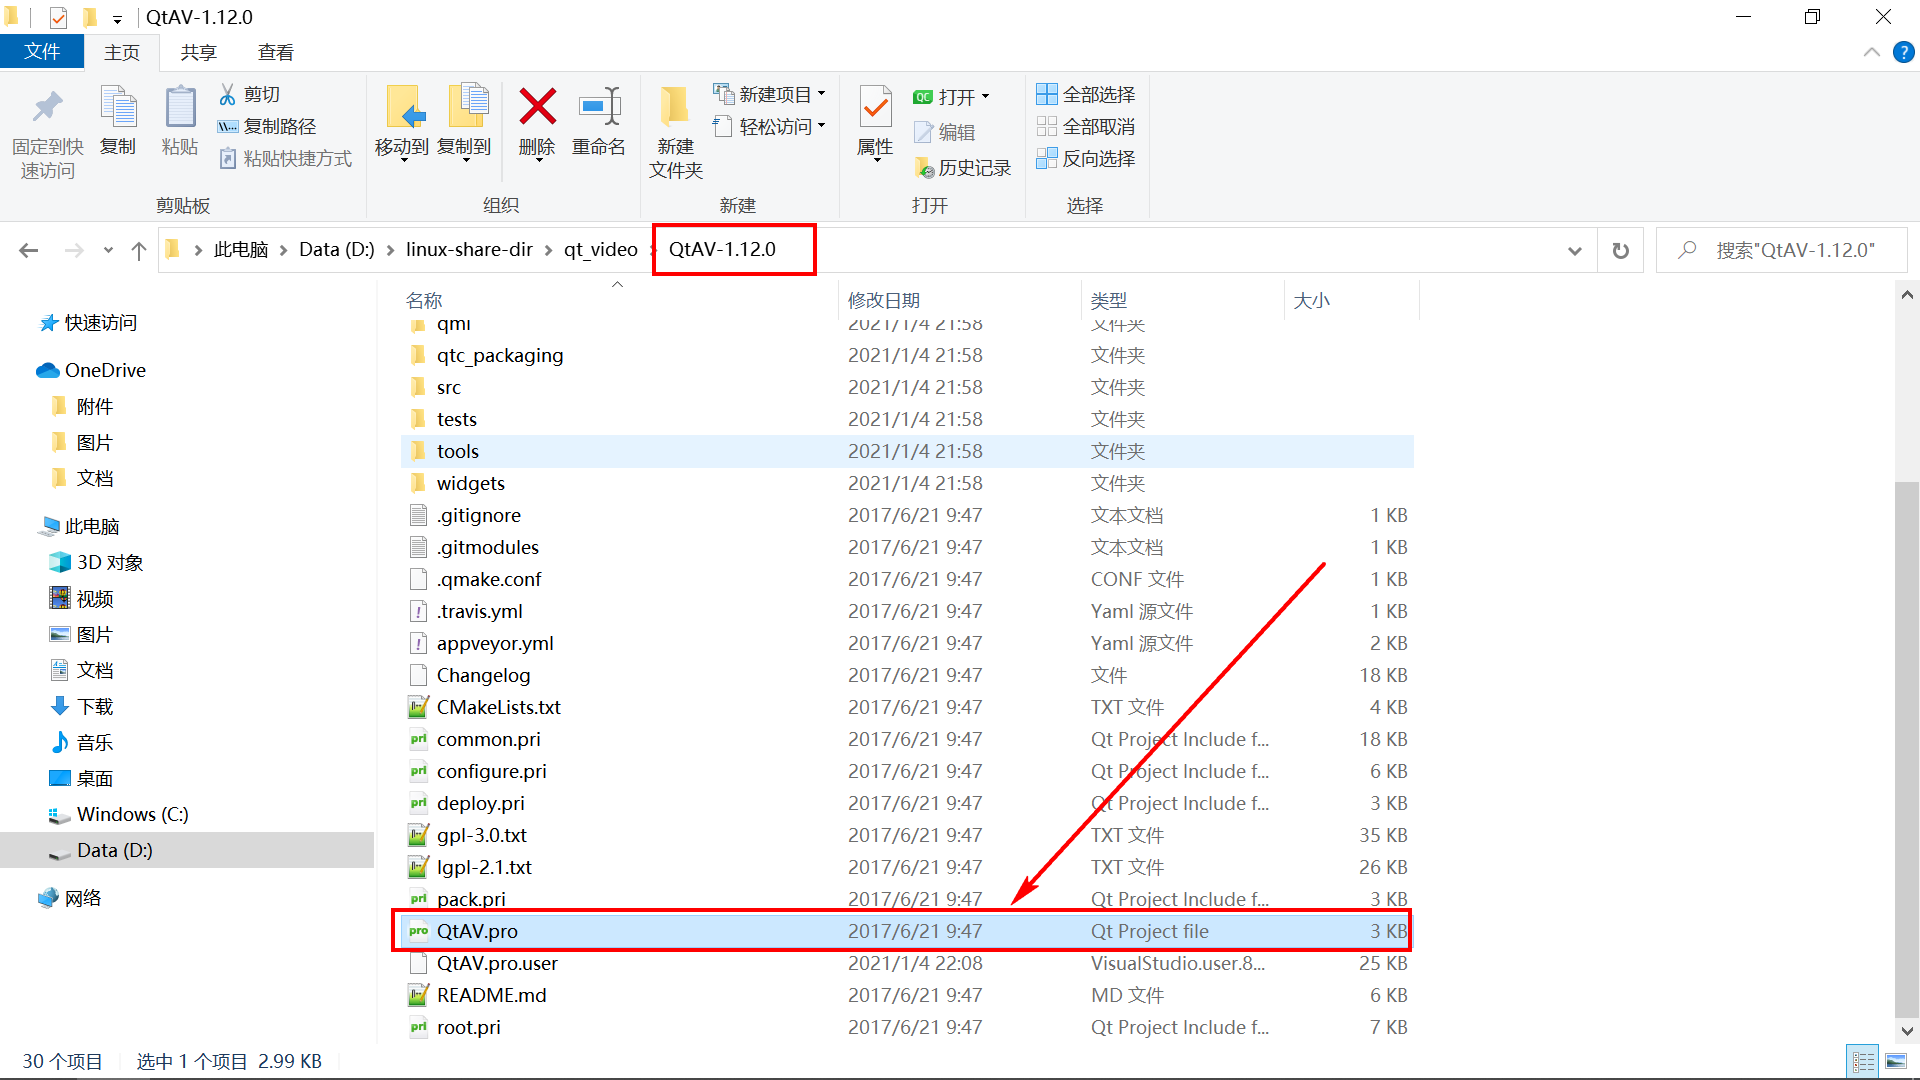Click the red Delete (删除) icon
The image size is (1920, 1080).
[537, 108]
